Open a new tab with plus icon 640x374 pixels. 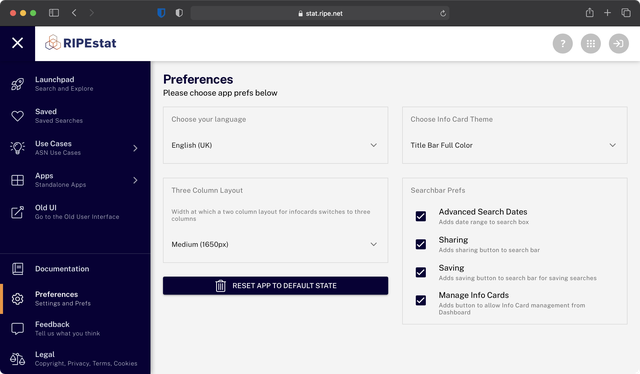tap(607, 13)
